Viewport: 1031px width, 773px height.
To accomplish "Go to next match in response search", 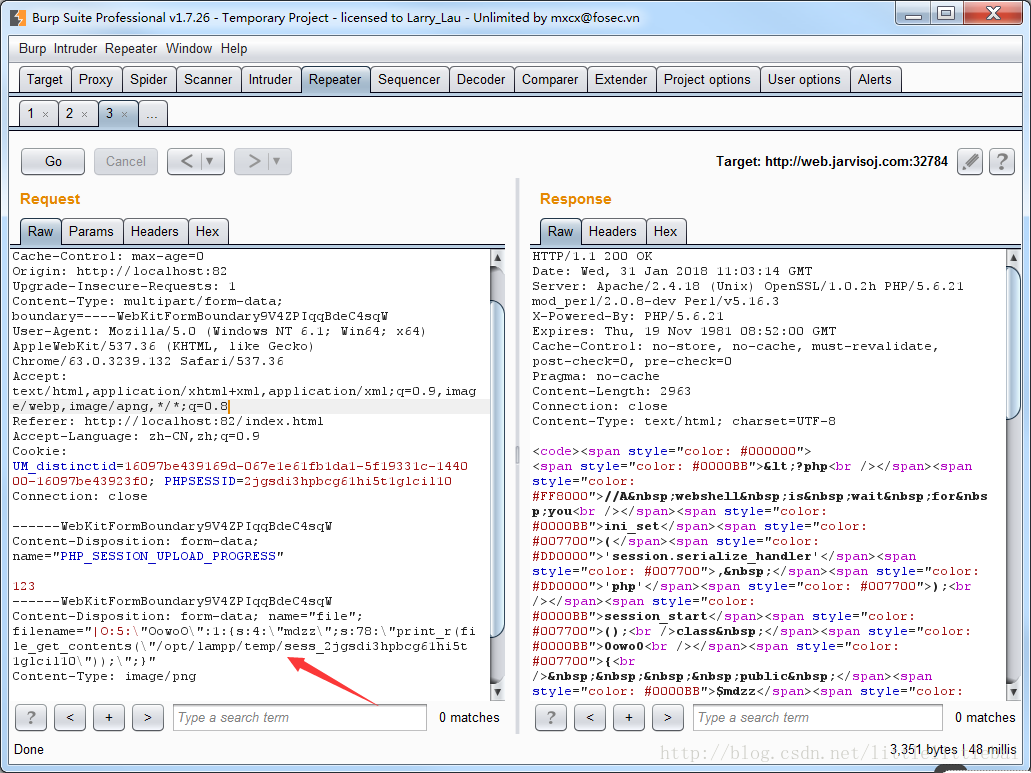I will (668, 717).
